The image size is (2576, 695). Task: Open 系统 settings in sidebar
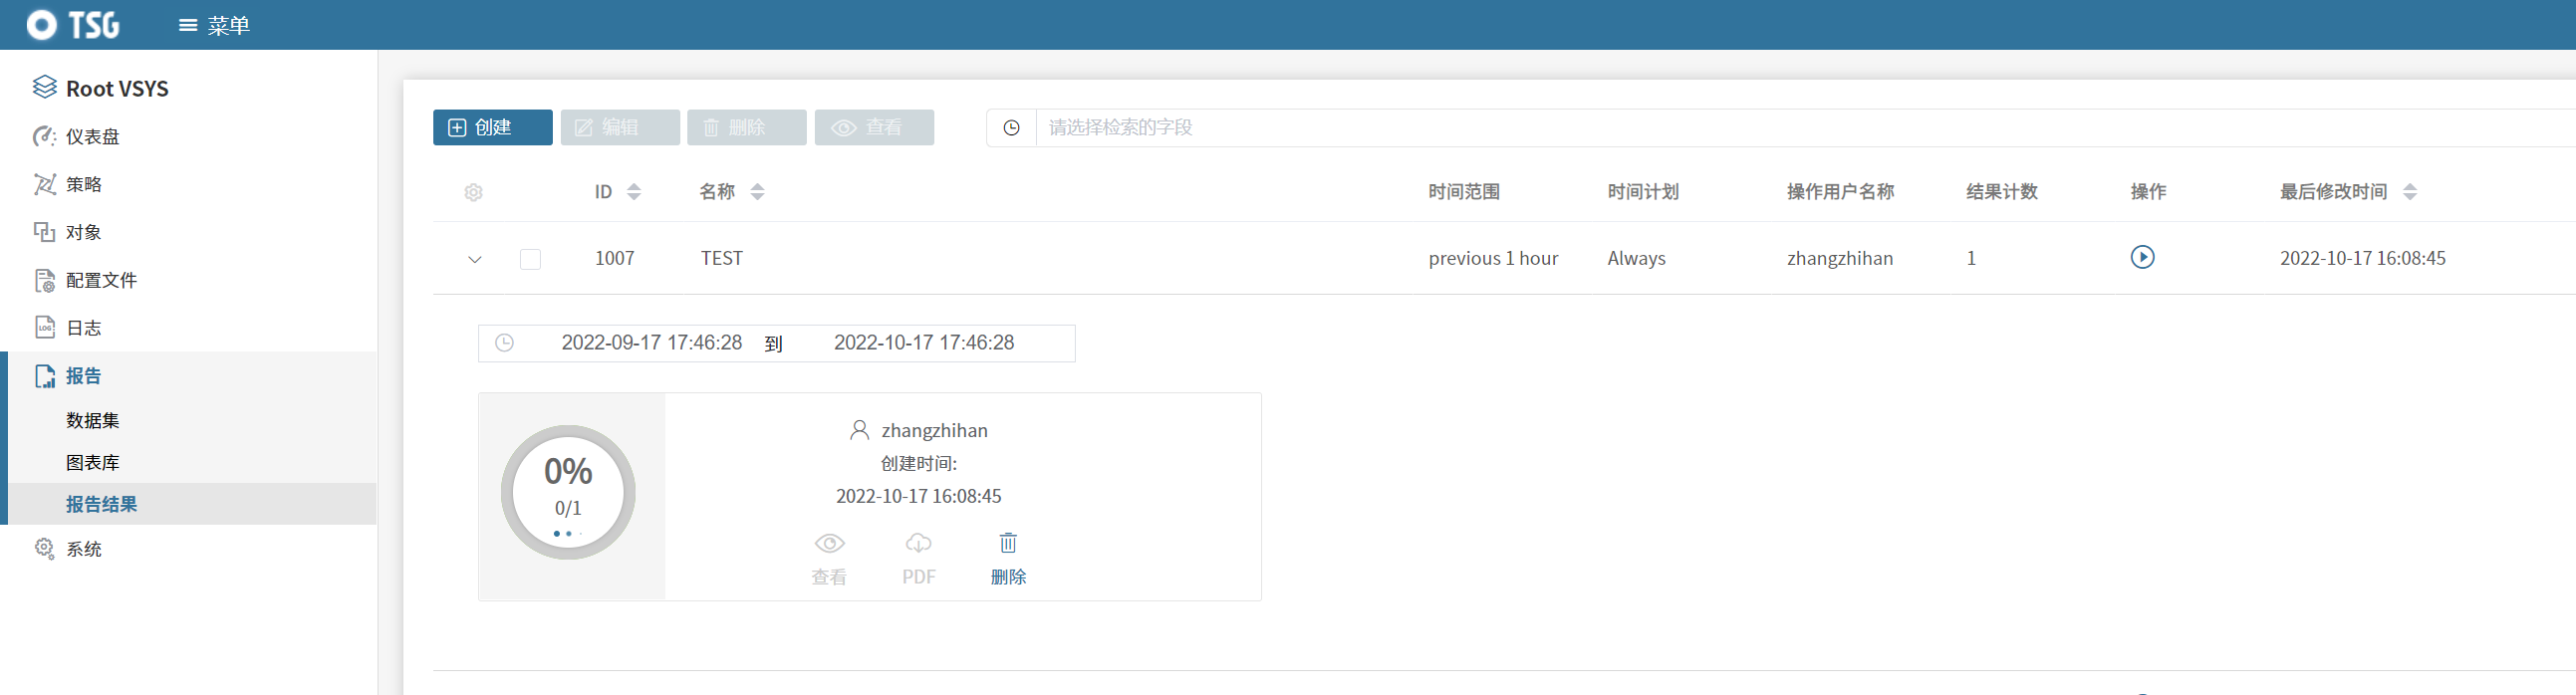[84, 549]
